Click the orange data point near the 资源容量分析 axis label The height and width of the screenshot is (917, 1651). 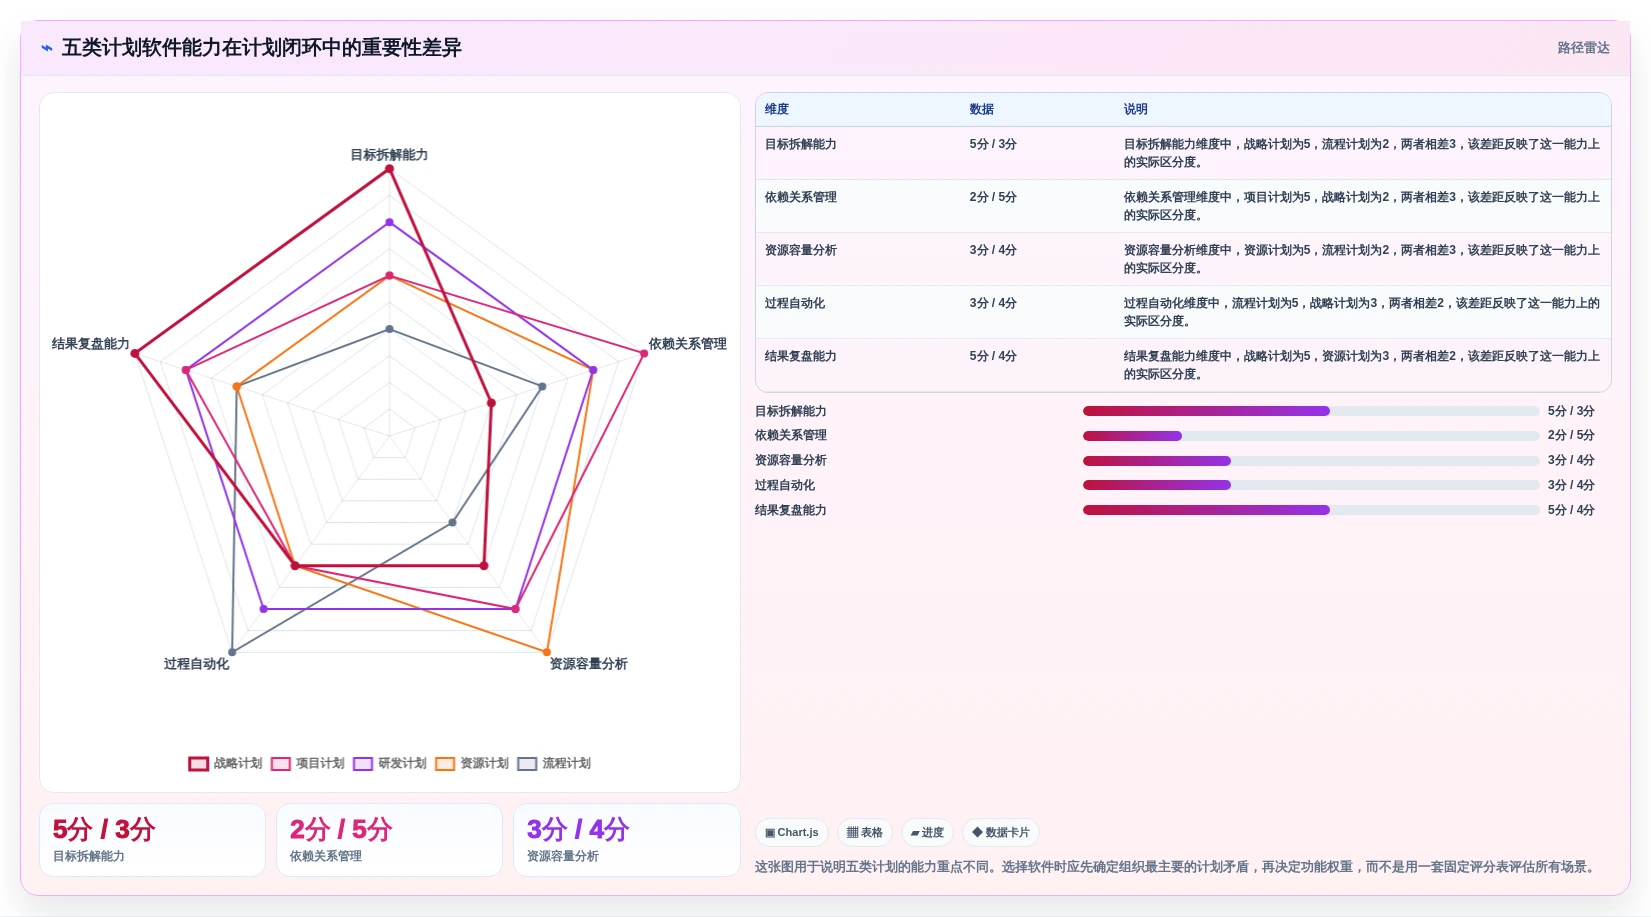547,652
